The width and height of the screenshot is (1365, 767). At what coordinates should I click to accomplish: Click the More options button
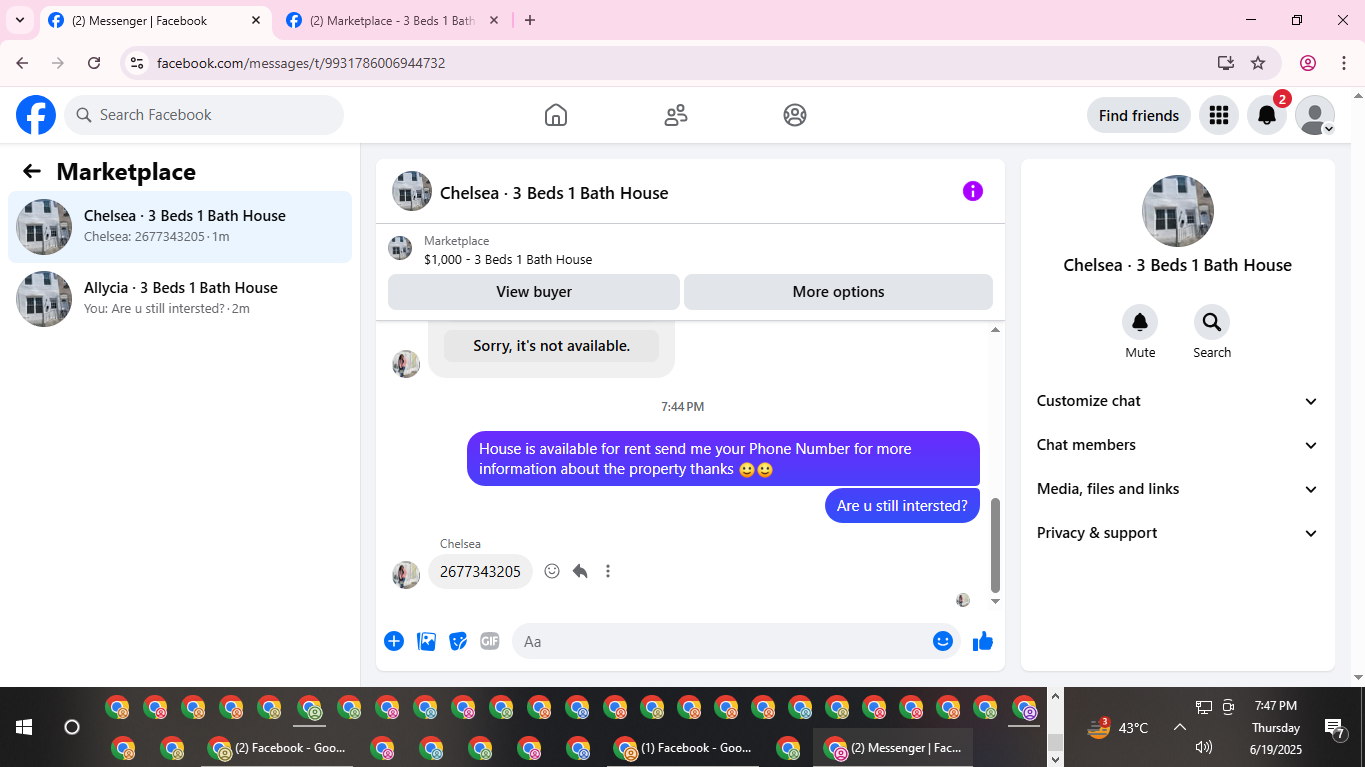pos(838,292)
